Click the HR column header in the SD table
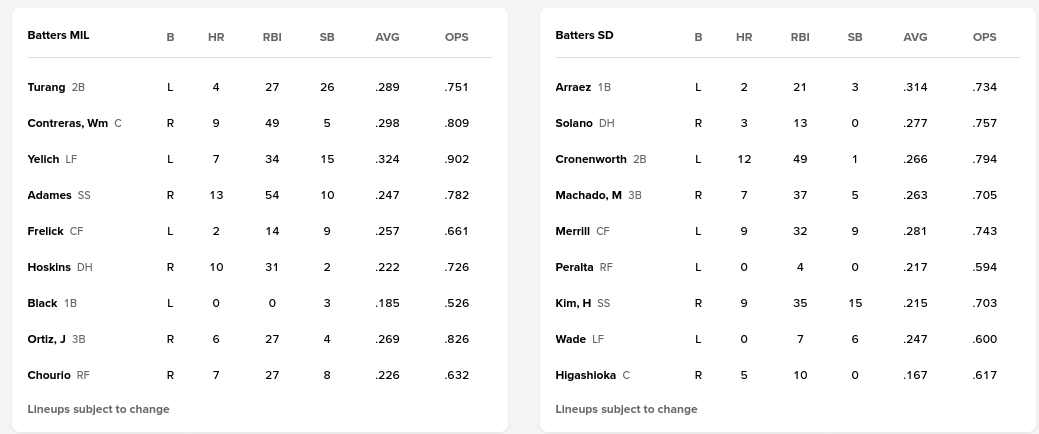 click(744, 37)
